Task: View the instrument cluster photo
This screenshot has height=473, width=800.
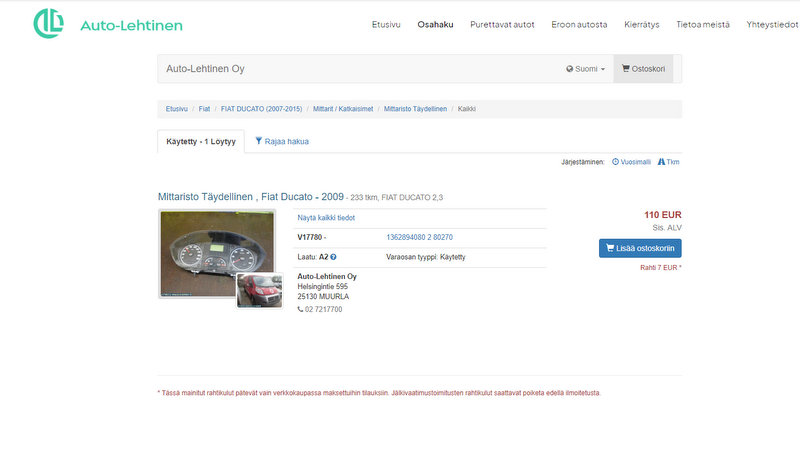Action: tap(217, 254)
